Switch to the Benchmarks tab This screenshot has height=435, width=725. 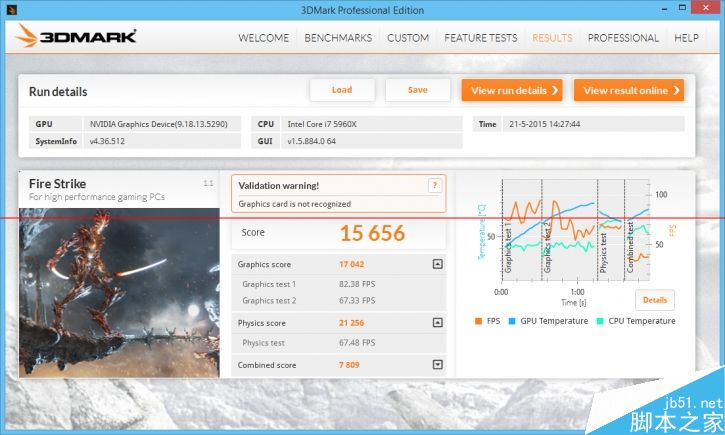coord(338,38)
